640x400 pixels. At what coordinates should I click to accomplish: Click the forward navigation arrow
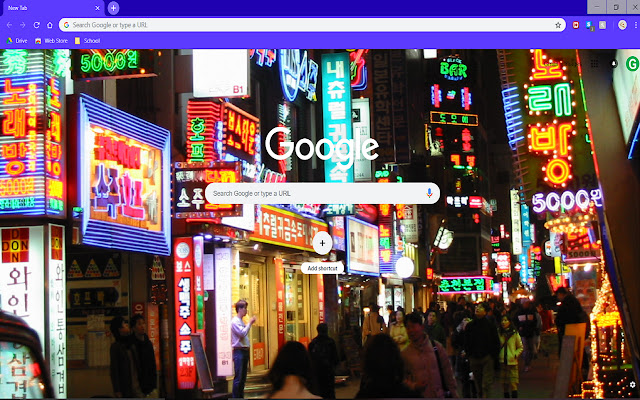point(22,25)
